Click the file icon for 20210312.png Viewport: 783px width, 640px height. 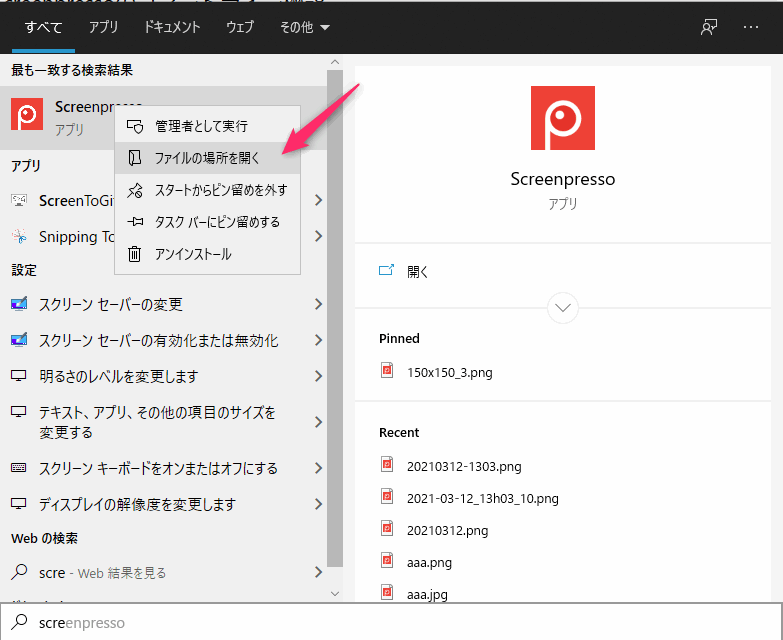[387, 528]
